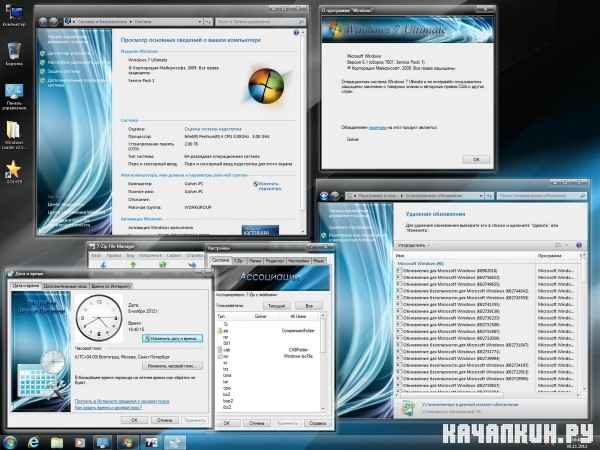Open the Избранное menu in 7-Zip File Manager
The height and width of the screenshot is (450, 600).
150,255
